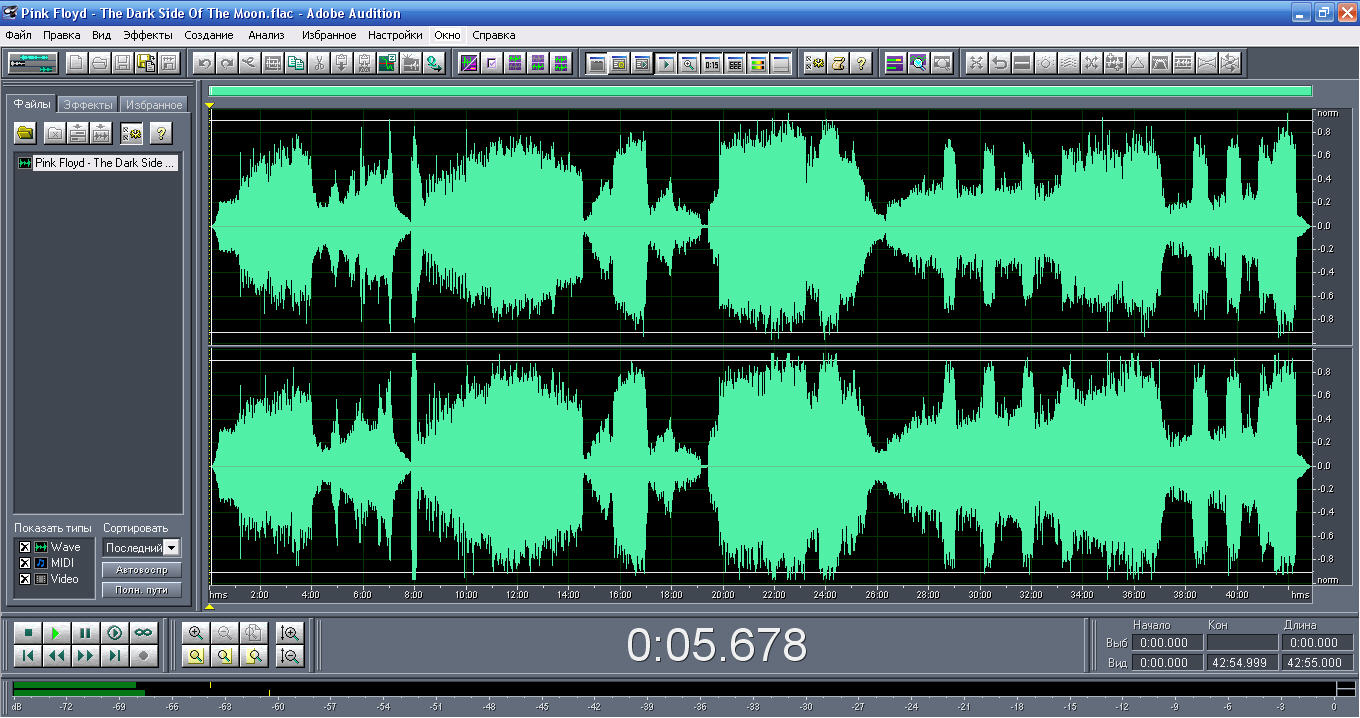Image resolution: width=1360 pixels, height=718 pixels.
Task: Click the Автовоспр button
Action: tap(141, 570)
